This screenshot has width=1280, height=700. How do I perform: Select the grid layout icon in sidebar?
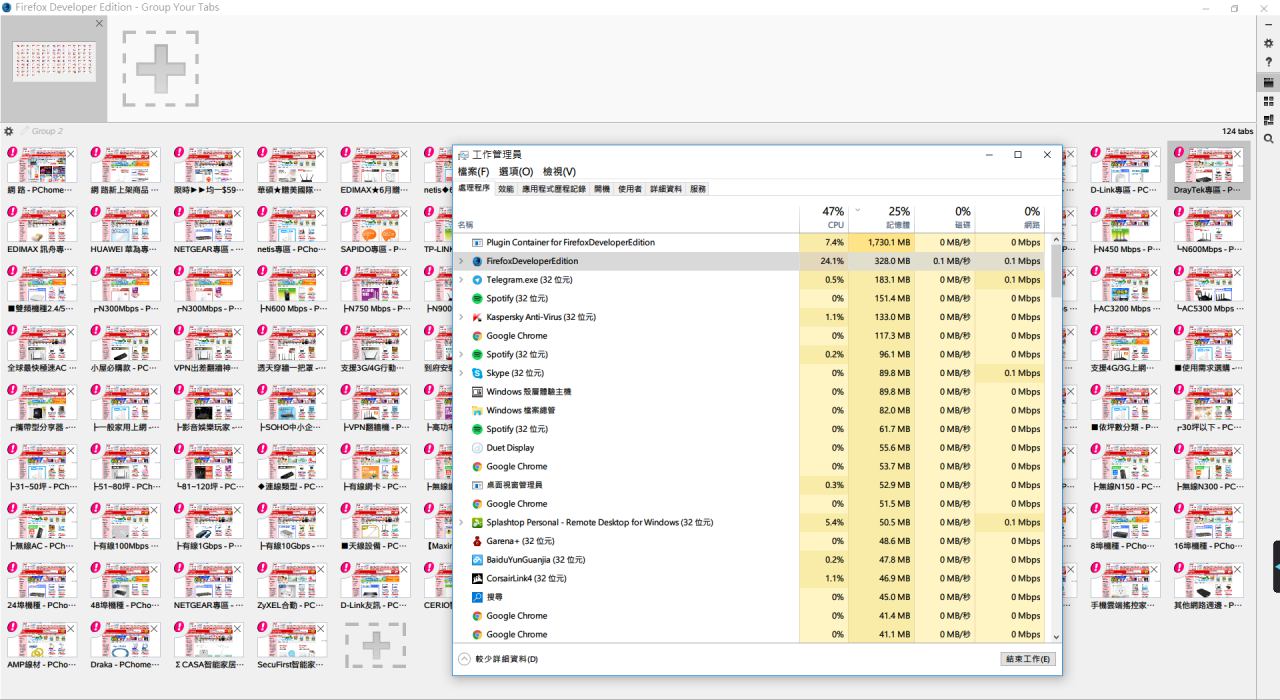[x=1269, y=101]
